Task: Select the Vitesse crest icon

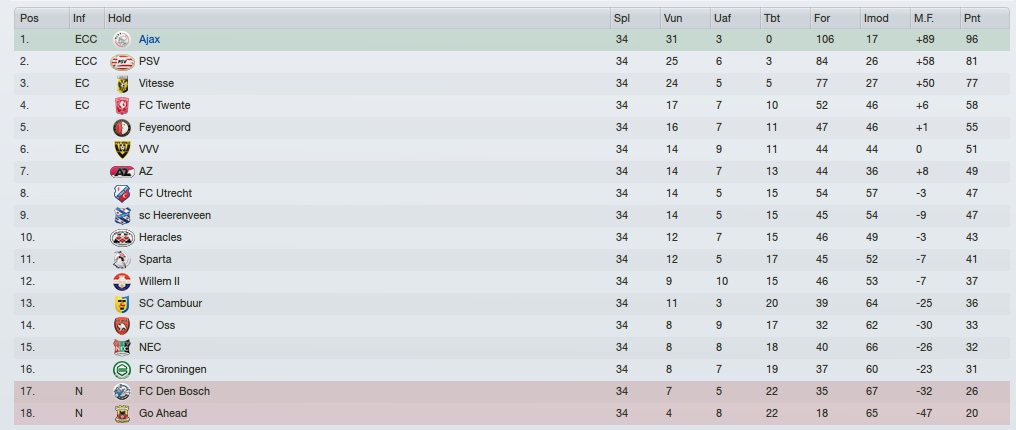Action: click(x=122, y=84)
